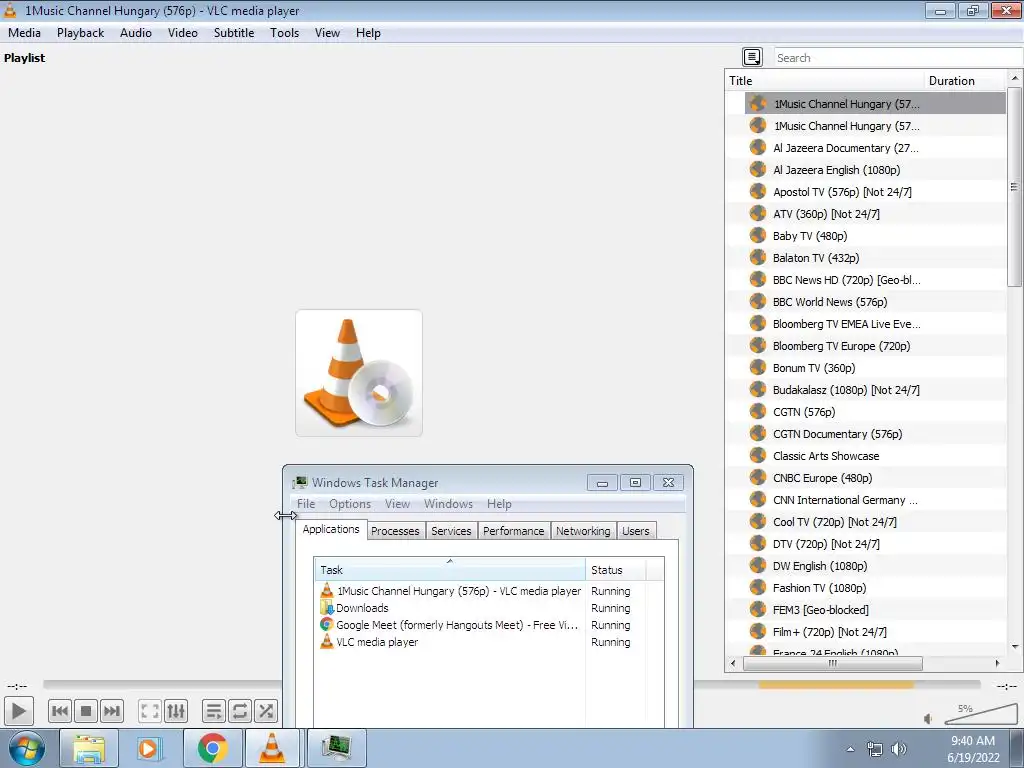Open the Playback menu
The image size is (1024, 768).
coord(80,33)
